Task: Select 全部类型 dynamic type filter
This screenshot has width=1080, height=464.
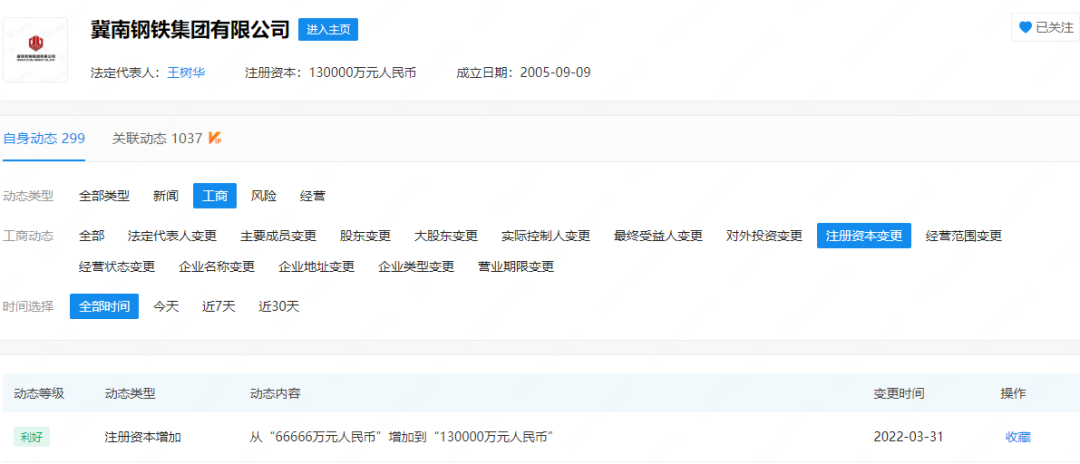Action: click(x=104, y=196)
